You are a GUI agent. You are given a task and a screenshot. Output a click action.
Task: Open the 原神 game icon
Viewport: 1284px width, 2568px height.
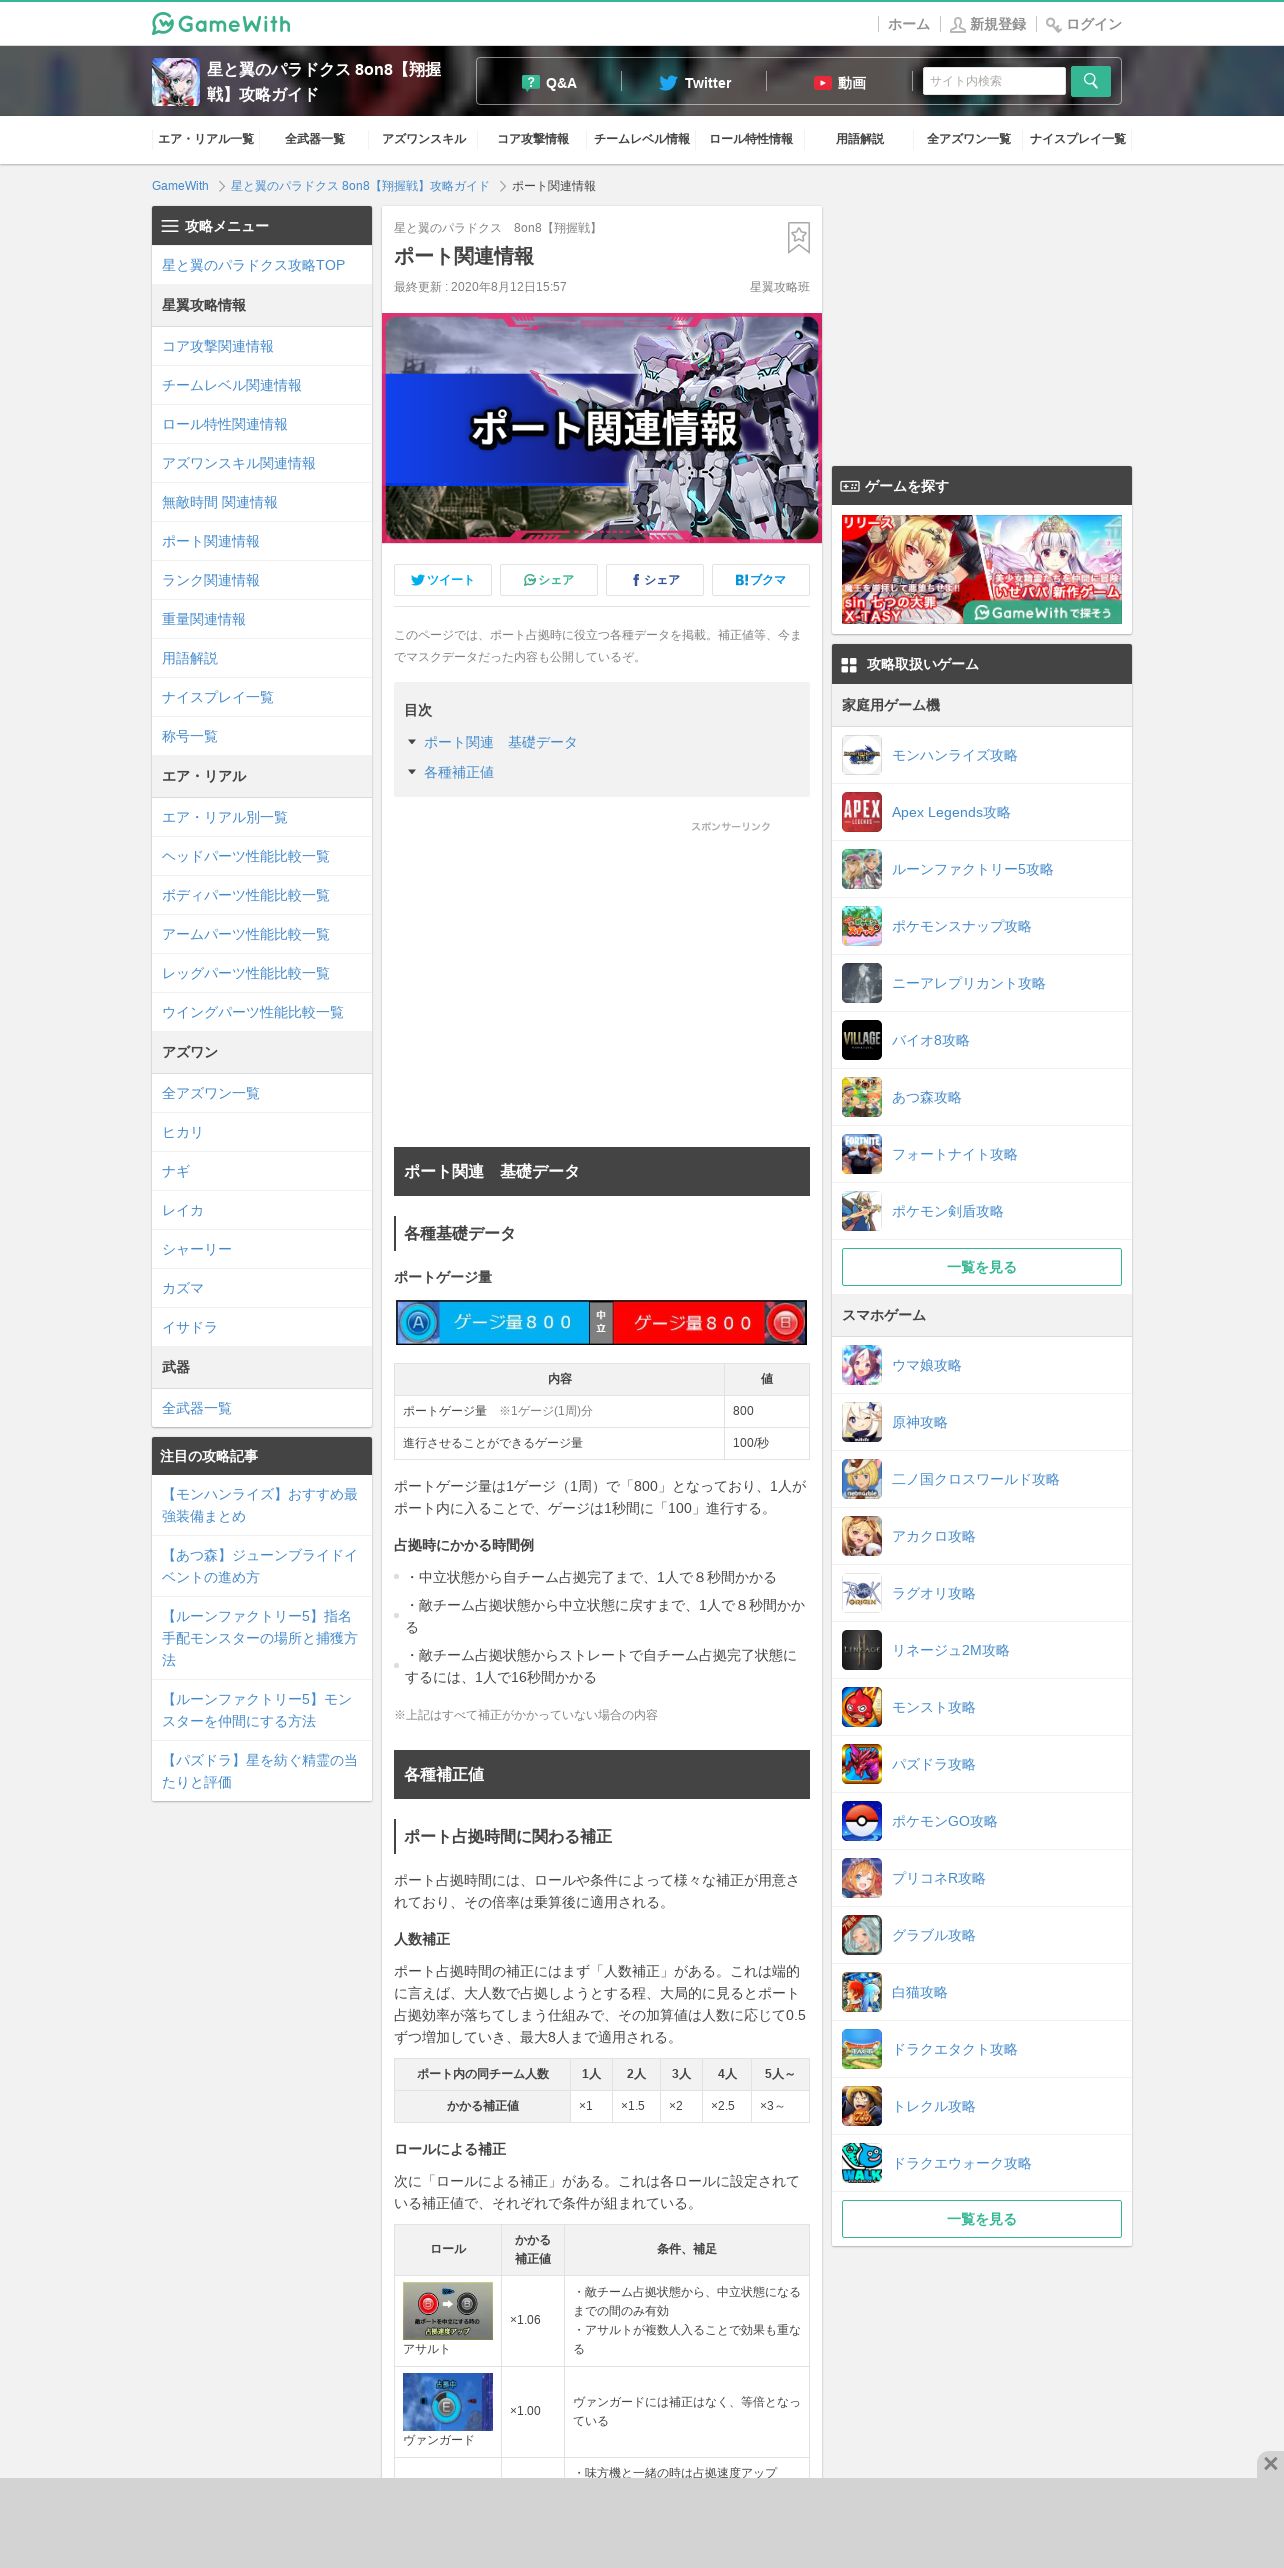pos(862,1422)
